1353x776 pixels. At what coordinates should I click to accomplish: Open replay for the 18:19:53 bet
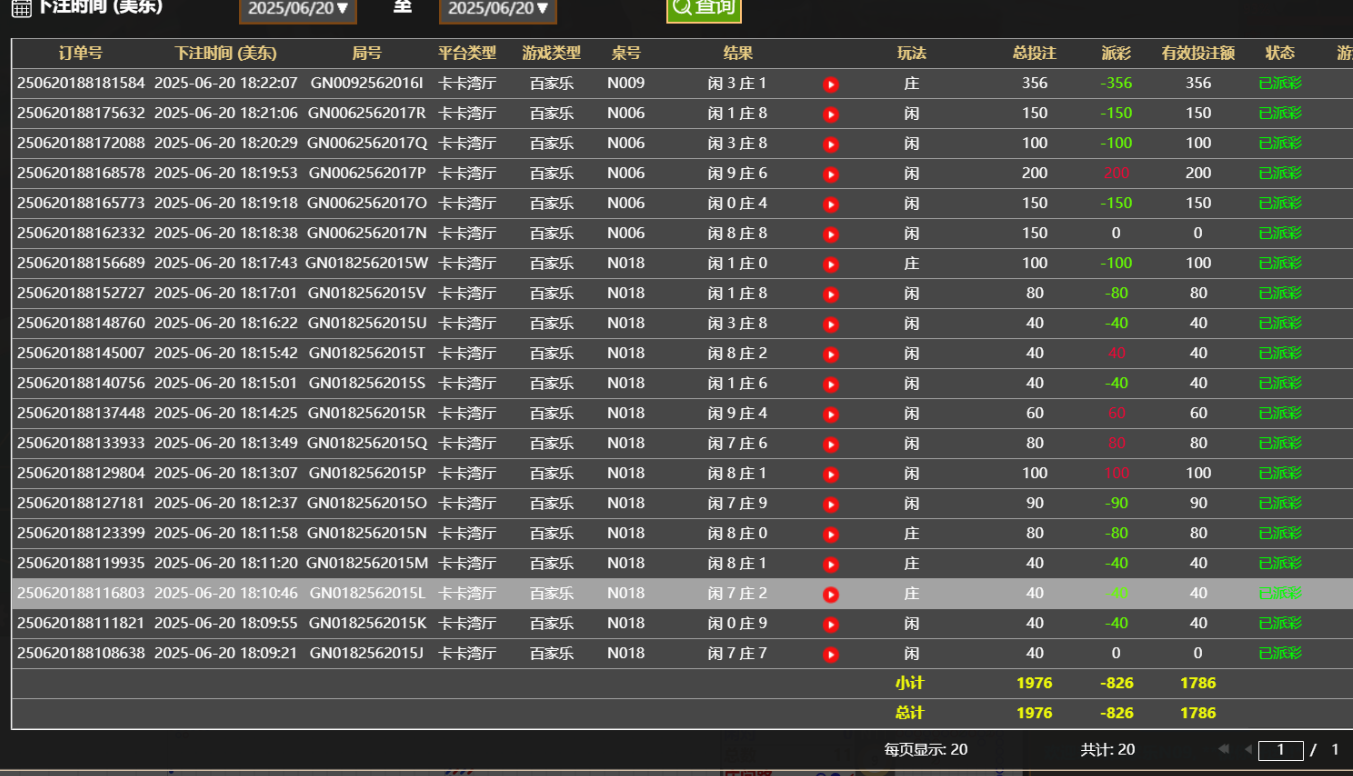pyautogui.click(x=830, y=174)
